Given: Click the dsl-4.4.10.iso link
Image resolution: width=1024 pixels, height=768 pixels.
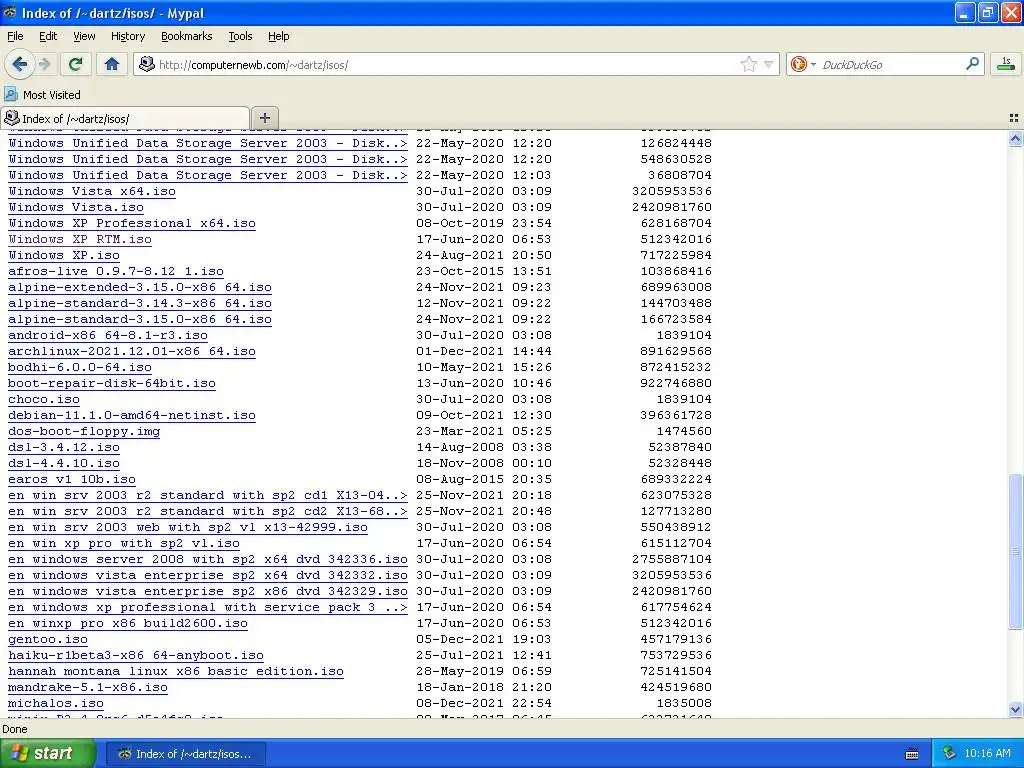Looking at the screenshot, I should (x=64, y=463).
